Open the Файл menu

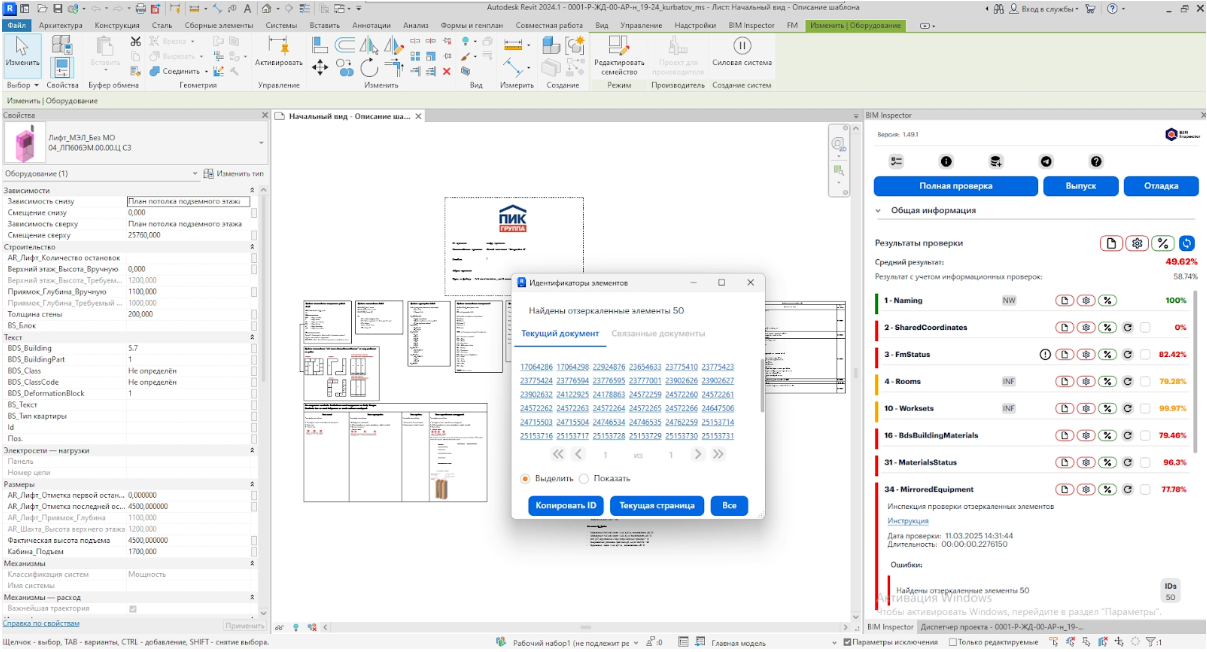click(17, 24)
